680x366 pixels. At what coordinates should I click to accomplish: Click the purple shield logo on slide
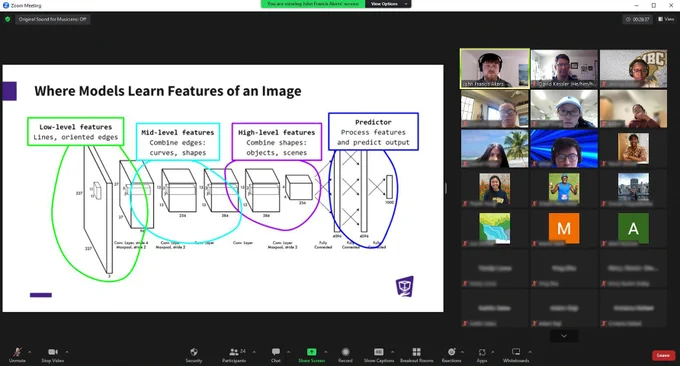pos(405,286)
